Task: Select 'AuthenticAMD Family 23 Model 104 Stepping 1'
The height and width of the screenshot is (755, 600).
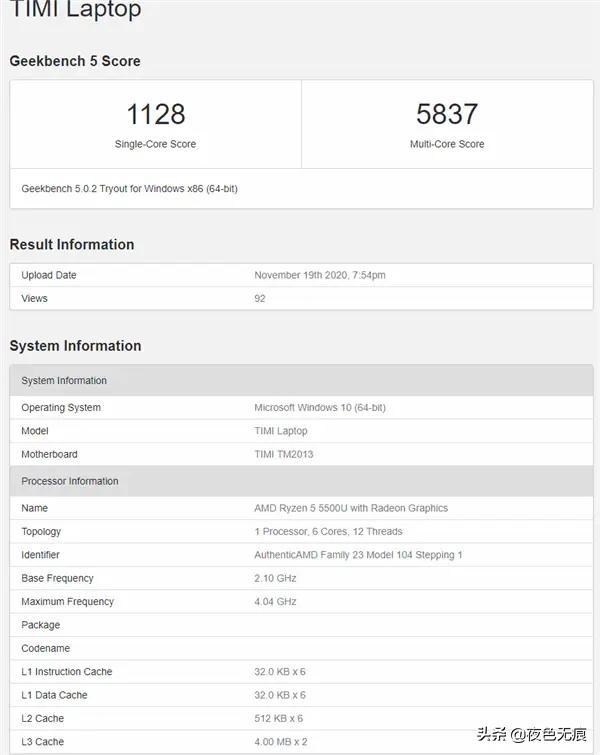Action: pos(358,555)
